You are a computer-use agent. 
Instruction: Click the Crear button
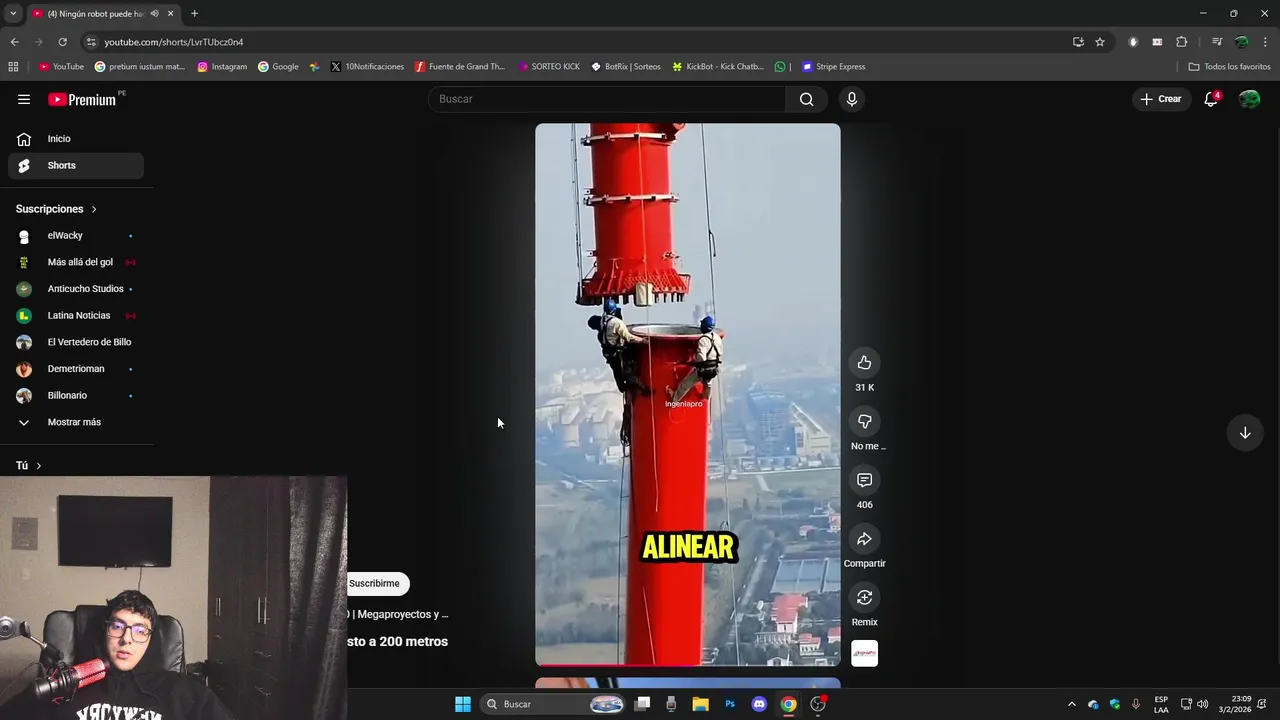[x=1161, y=99]
